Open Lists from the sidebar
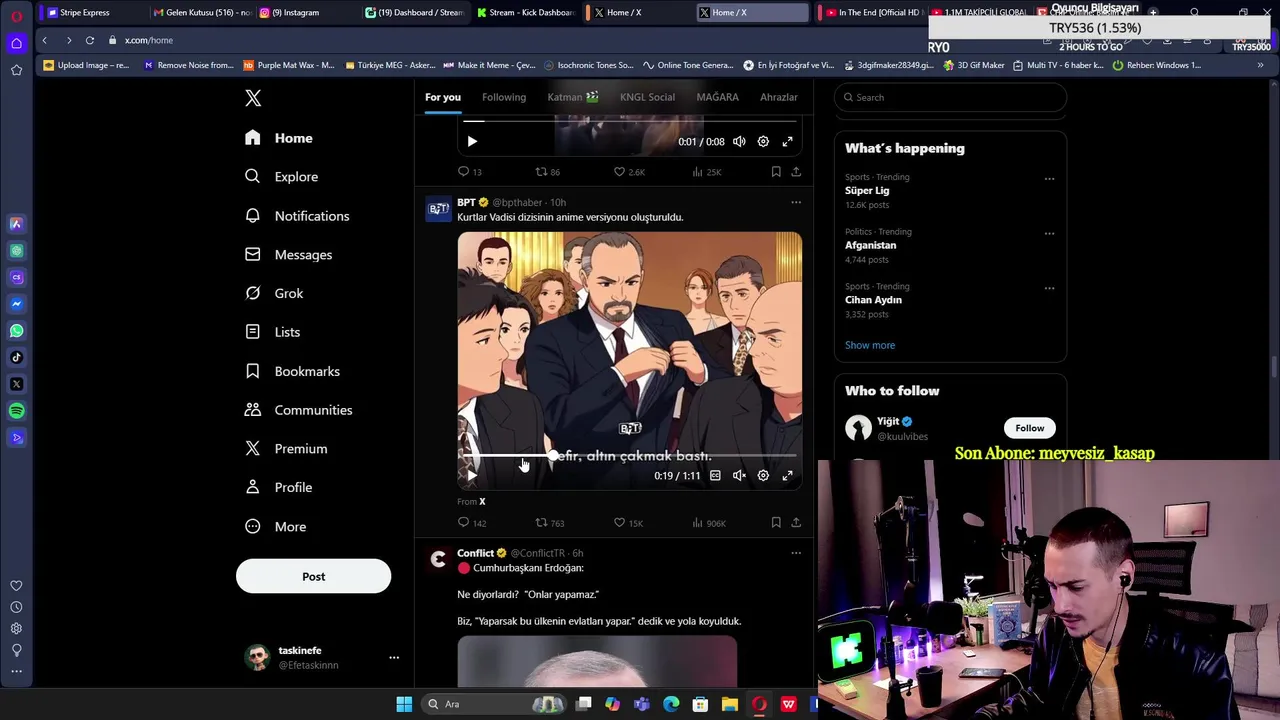The image size is (1280, 720). click(272, 332)
